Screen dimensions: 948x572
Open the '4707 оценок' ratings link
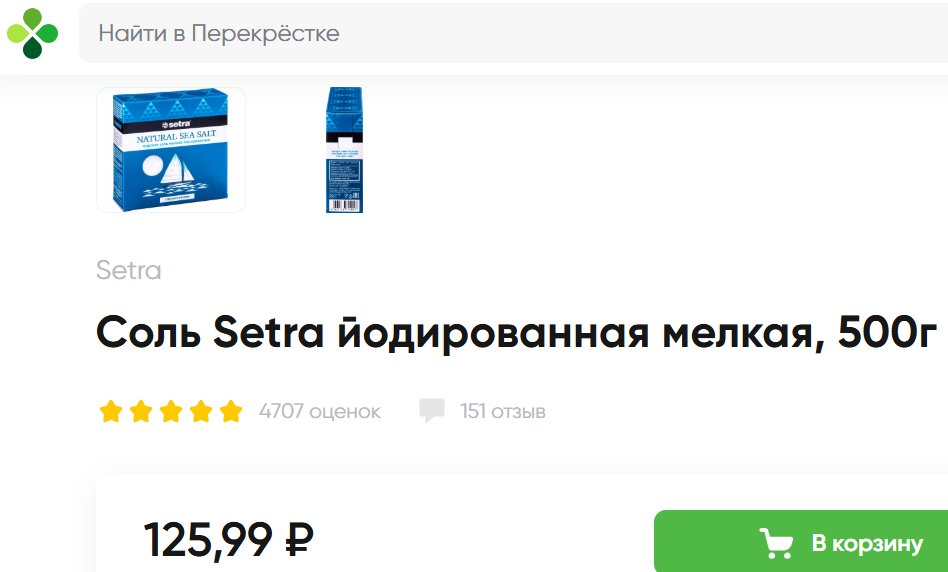(320, 411)
